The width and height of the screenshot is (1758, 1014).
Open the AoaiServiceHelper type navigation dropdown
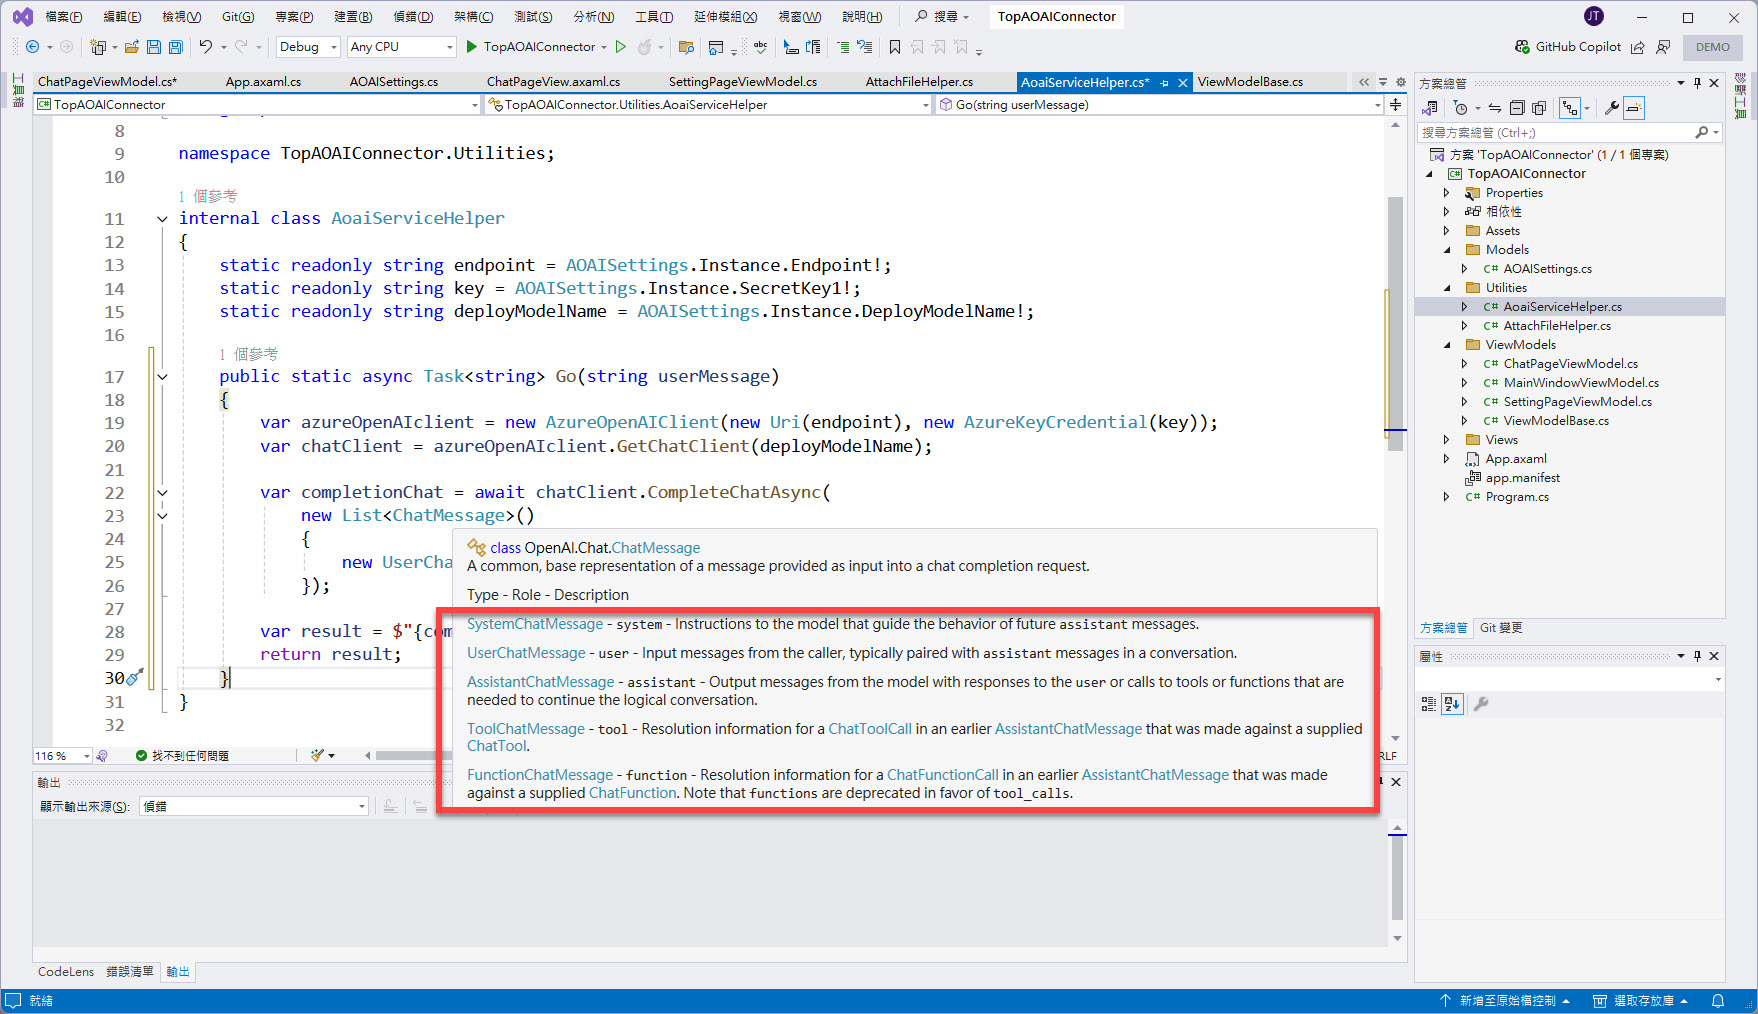click(x=709, y=104)
